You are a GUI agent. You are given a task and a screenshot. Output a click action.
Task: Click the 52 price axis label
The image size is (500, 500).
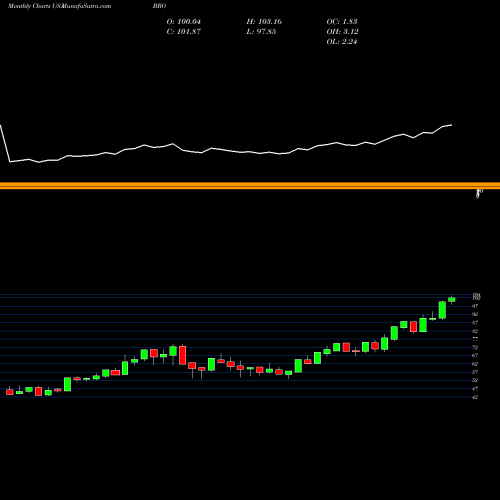point(475,380)
